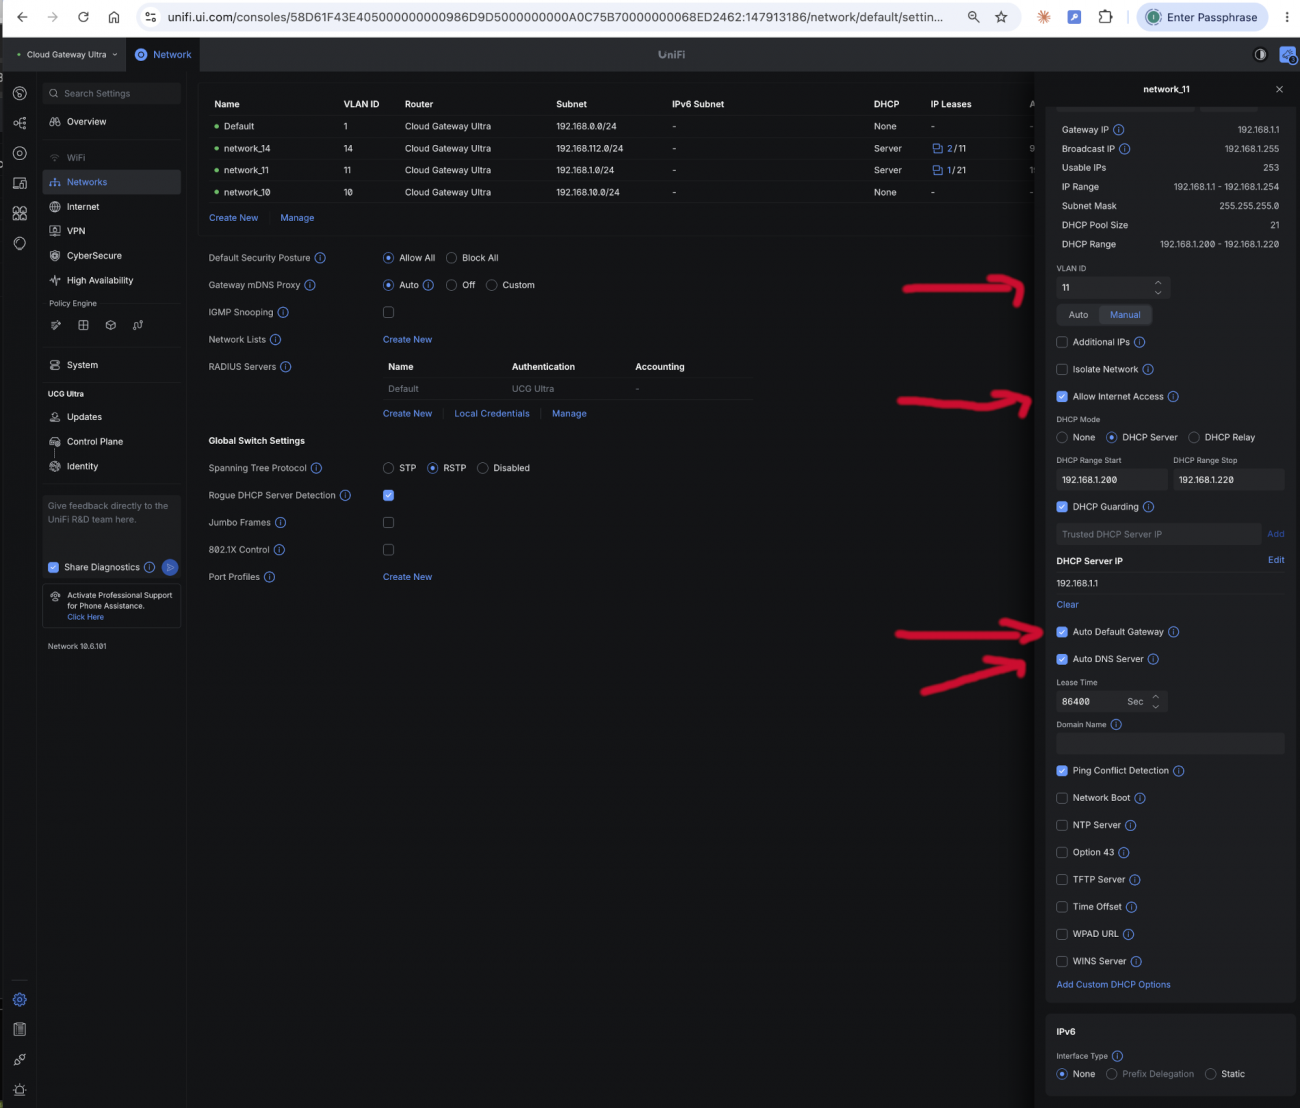This screenshot has width=1300, height=1108.
Task: Close the network_11 panel
Action: [1279, 89]
